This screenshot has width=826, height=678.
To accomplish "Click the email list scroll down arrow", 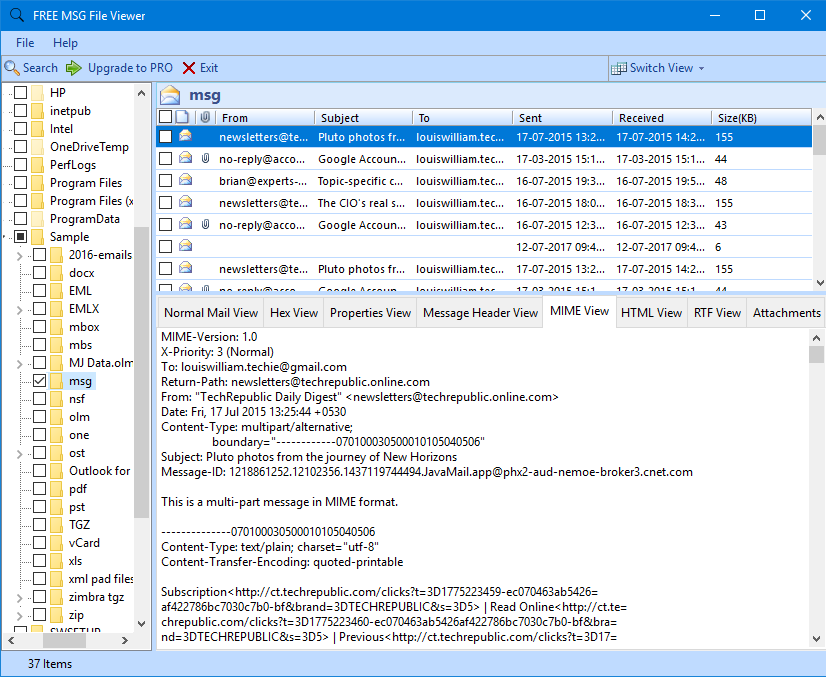I will [819, 283].
